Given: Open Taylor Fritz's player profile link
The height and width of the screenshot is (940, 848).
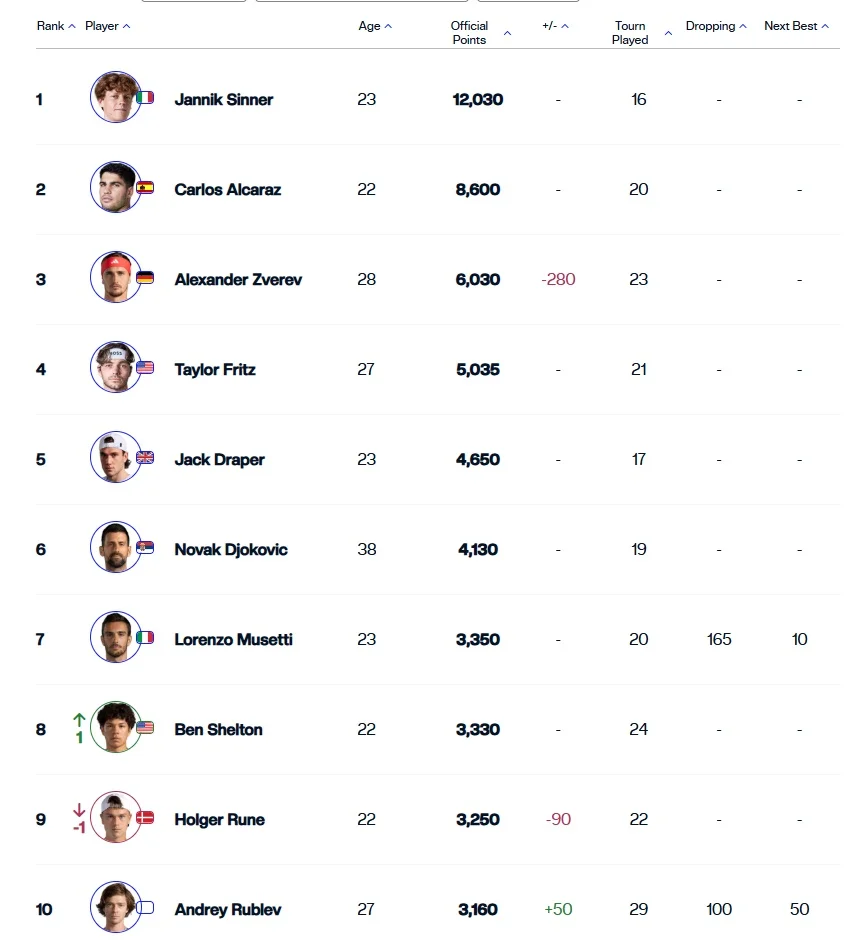Looking at the screenshot, I should point(215,369).
